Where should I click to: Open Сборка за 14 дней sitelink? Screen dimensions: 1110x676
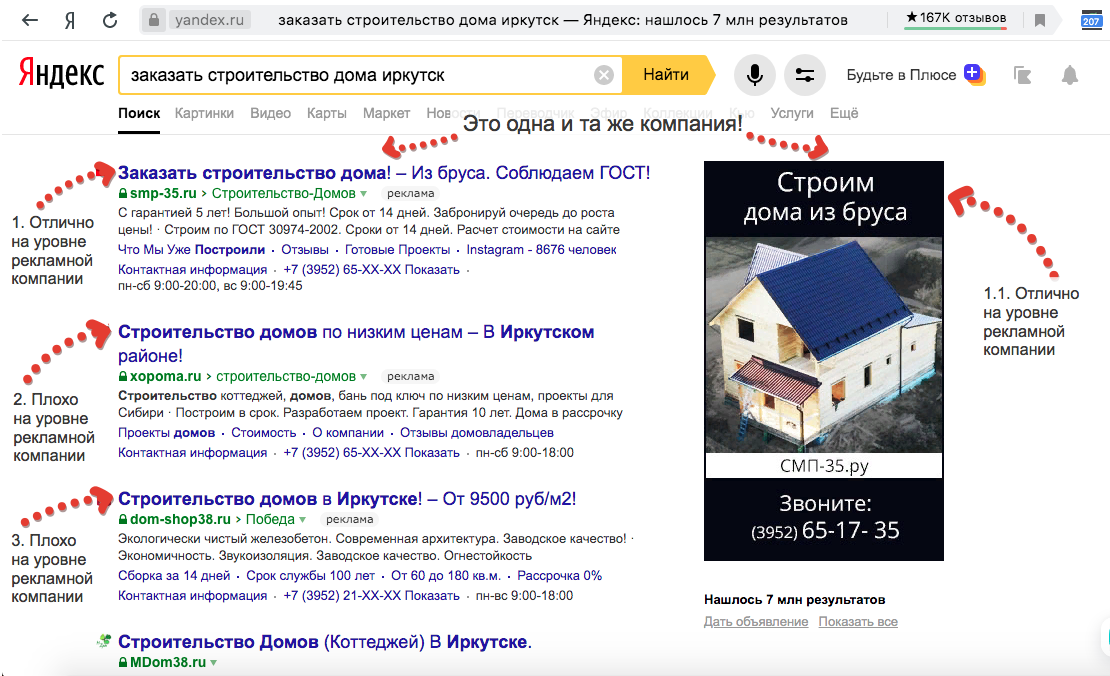point(174,575)
